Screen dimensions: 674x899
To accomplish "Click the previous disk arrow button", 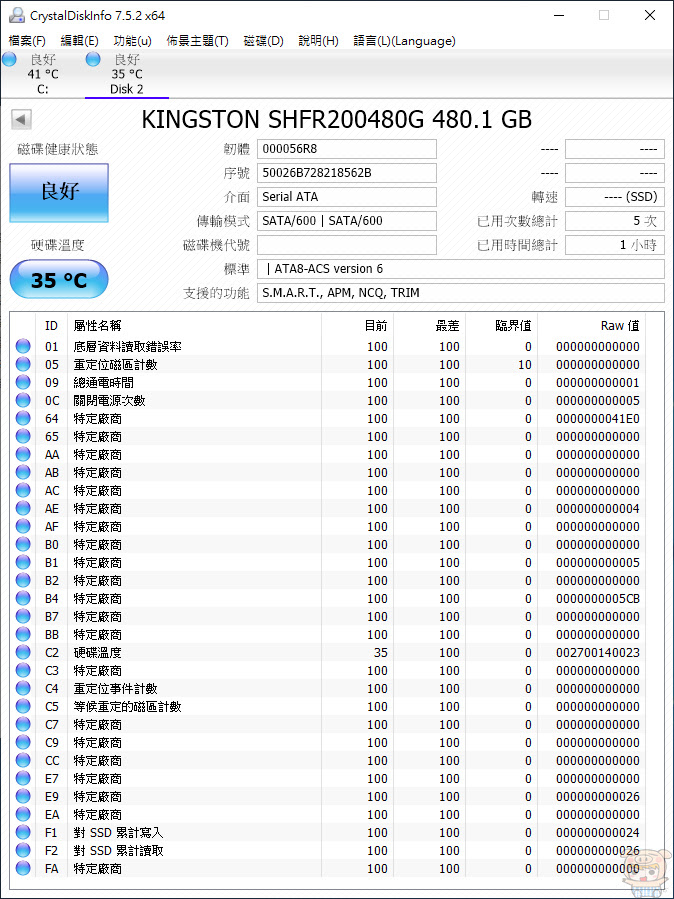I will pyautogui.click(x=21, y=120).
